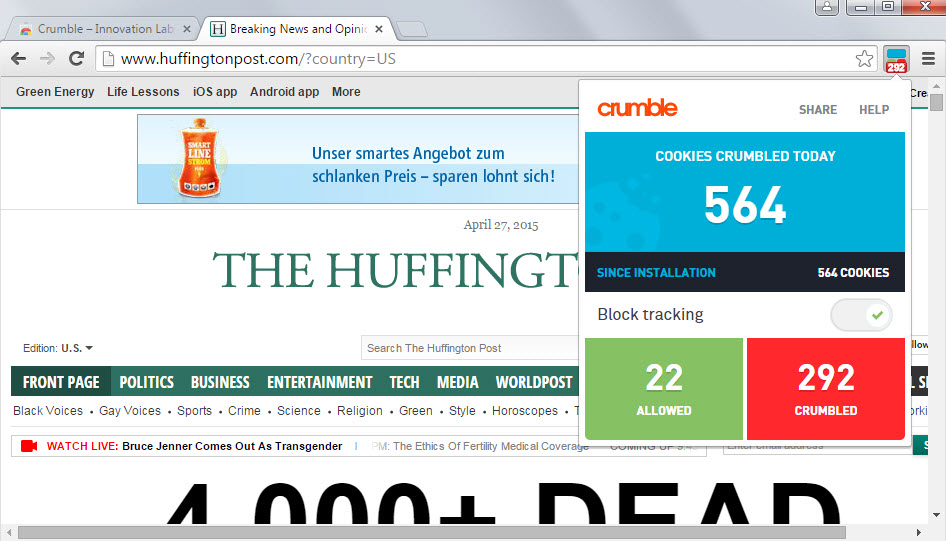
Task: Open a new tab button
Action: click(x=413, y=29)
